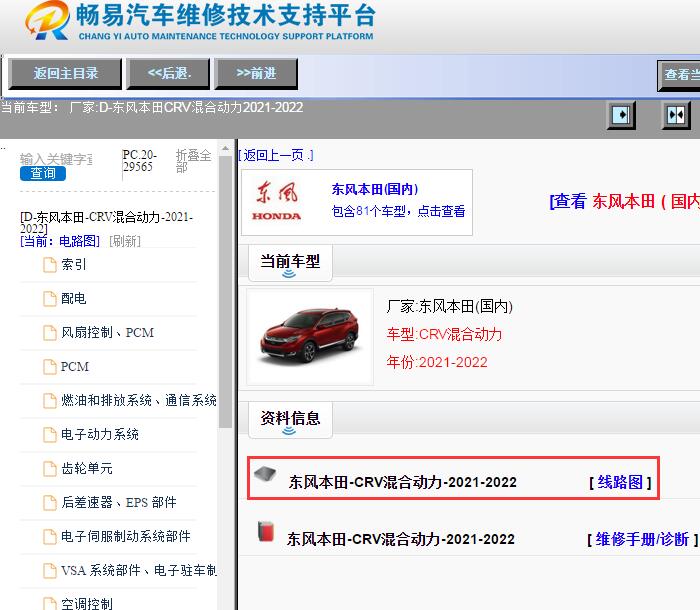Image resolution: width=700 pixels, height=610 pixels.
Task: Open 电子动力系统 tree item
Action: [x=100, y=435]
